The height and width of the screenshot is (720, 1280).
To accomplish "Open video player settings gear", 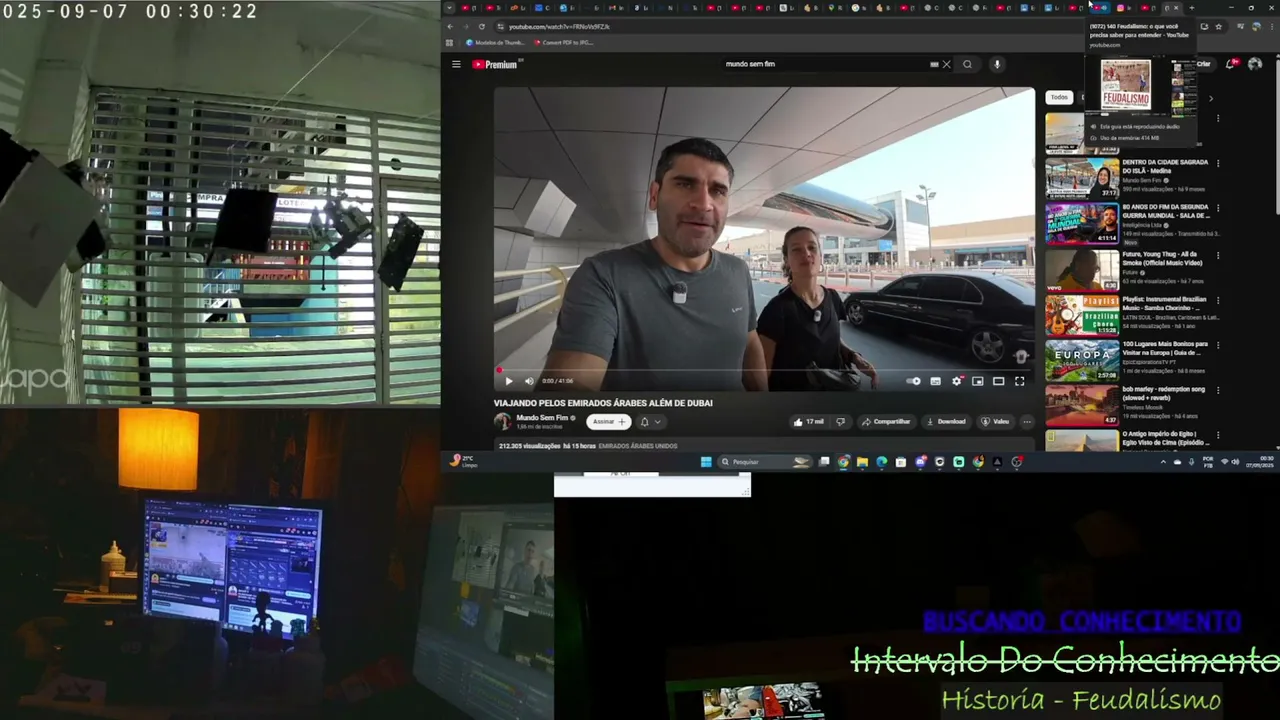I will pos(957,381).
